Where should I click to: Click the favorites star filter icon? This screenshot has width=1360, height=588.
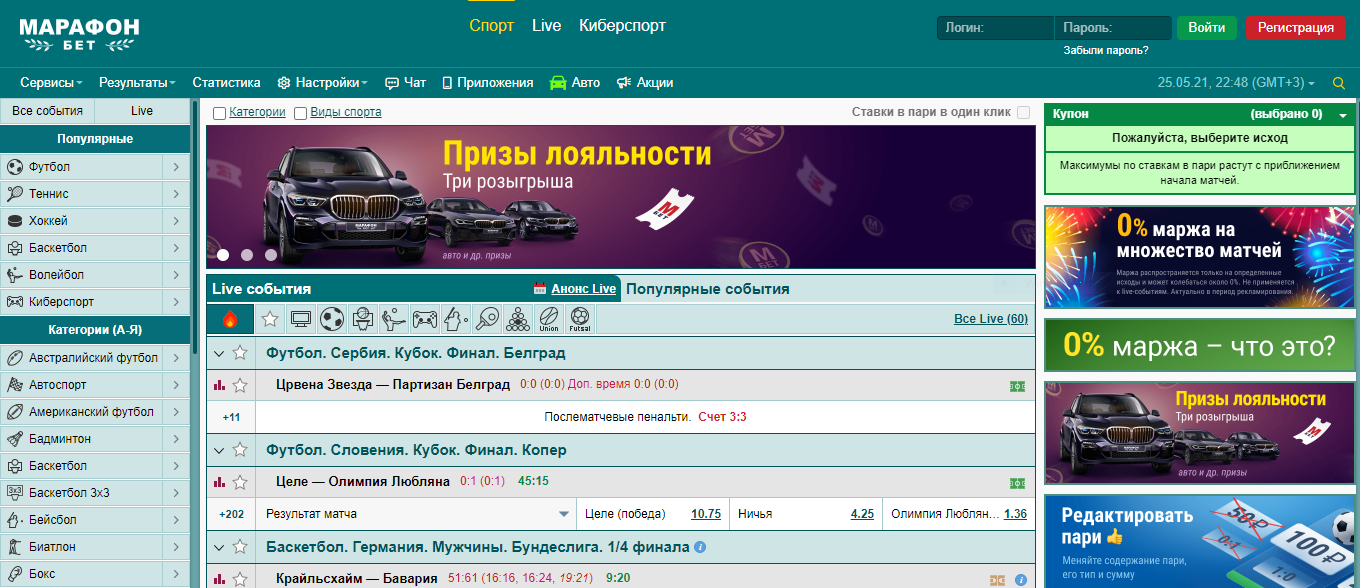(x=270, y=320)
